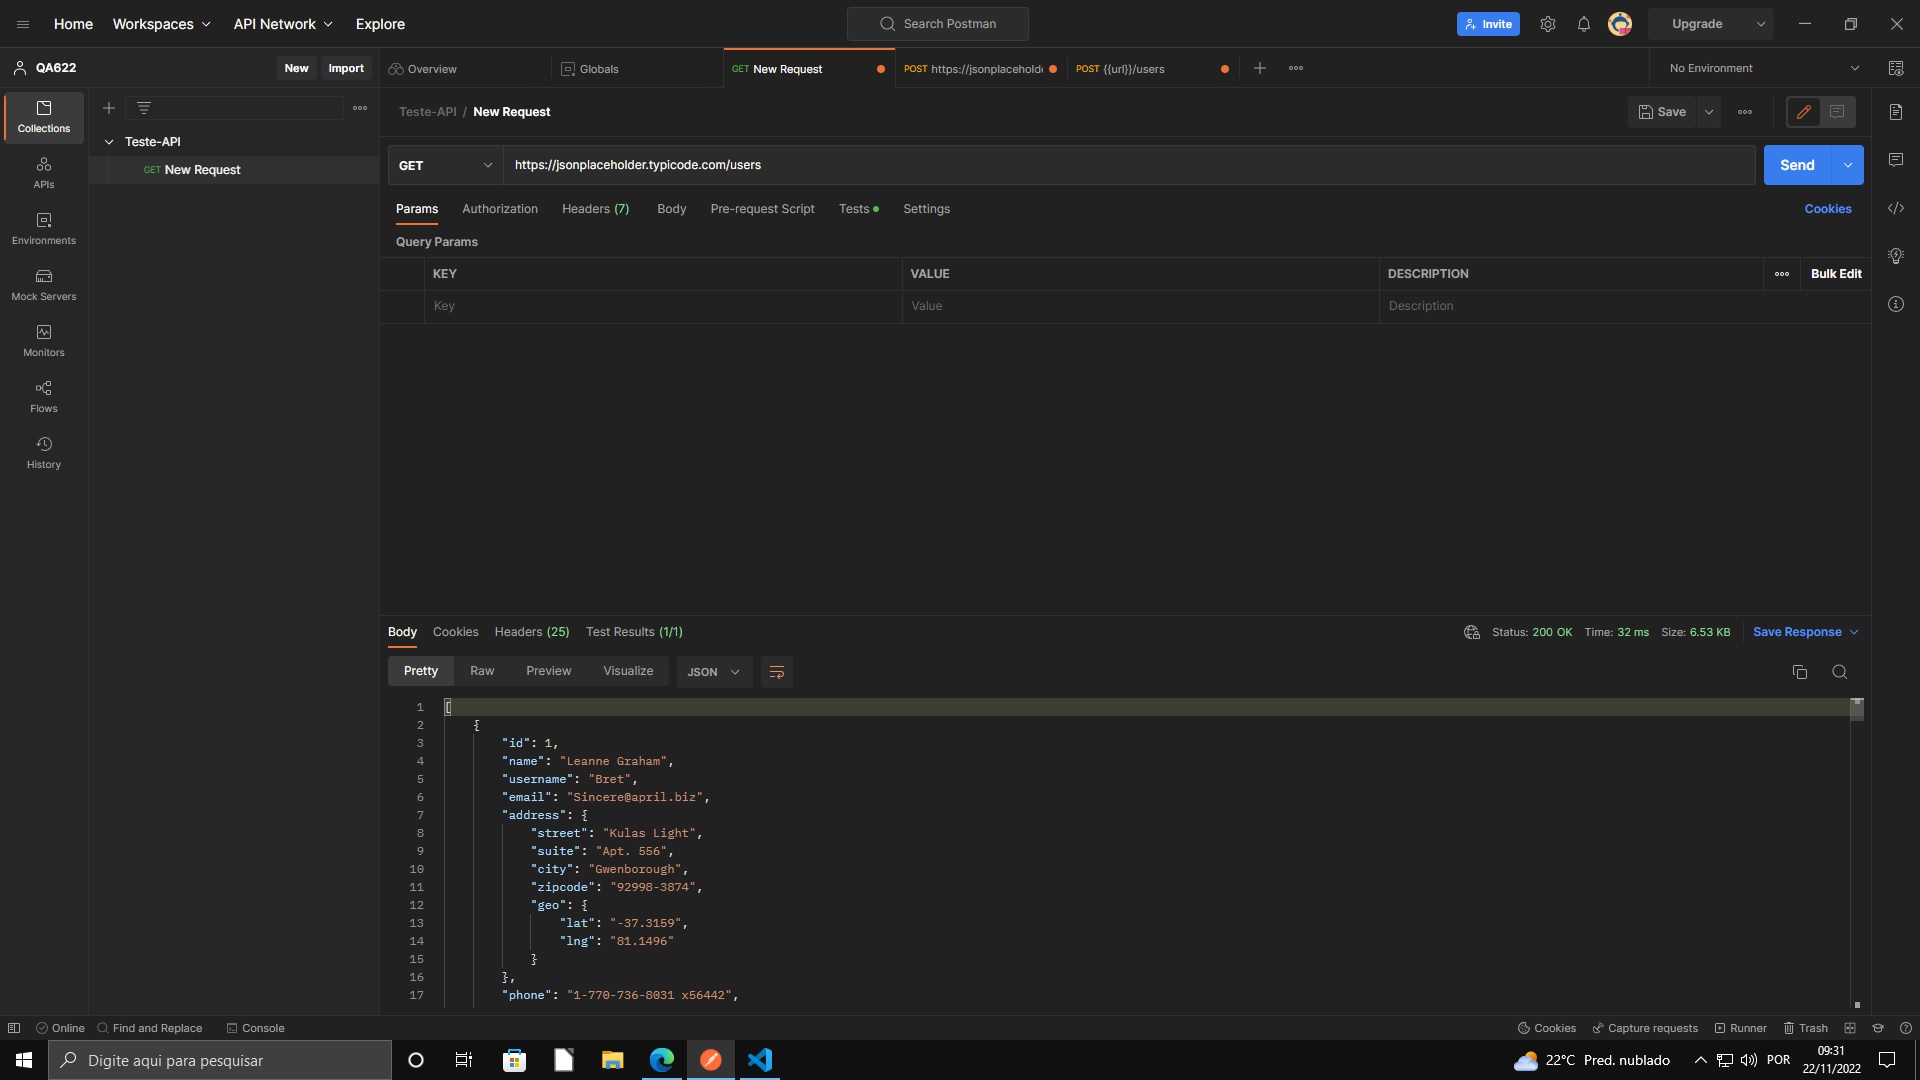Click the code snippet icon
The width and height of the screenshot is (1920, 1080).
(1895, 208)
